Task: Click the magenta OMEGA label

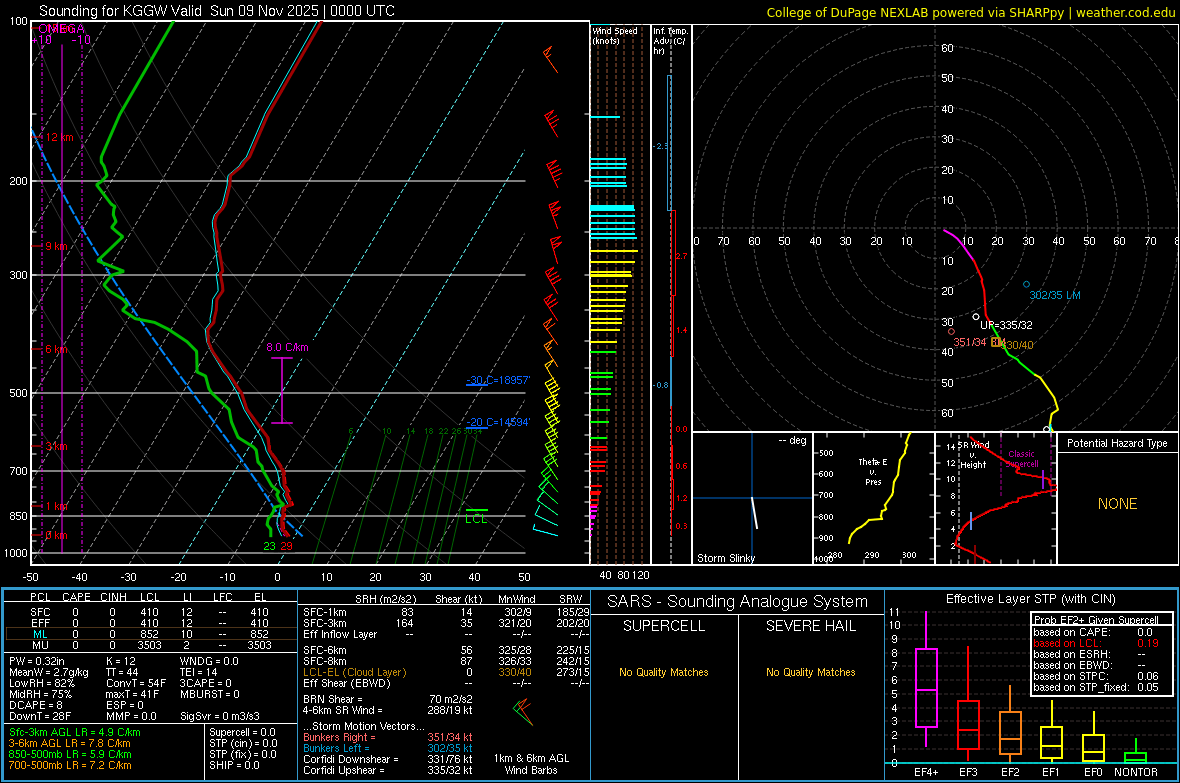Action: 61,29
